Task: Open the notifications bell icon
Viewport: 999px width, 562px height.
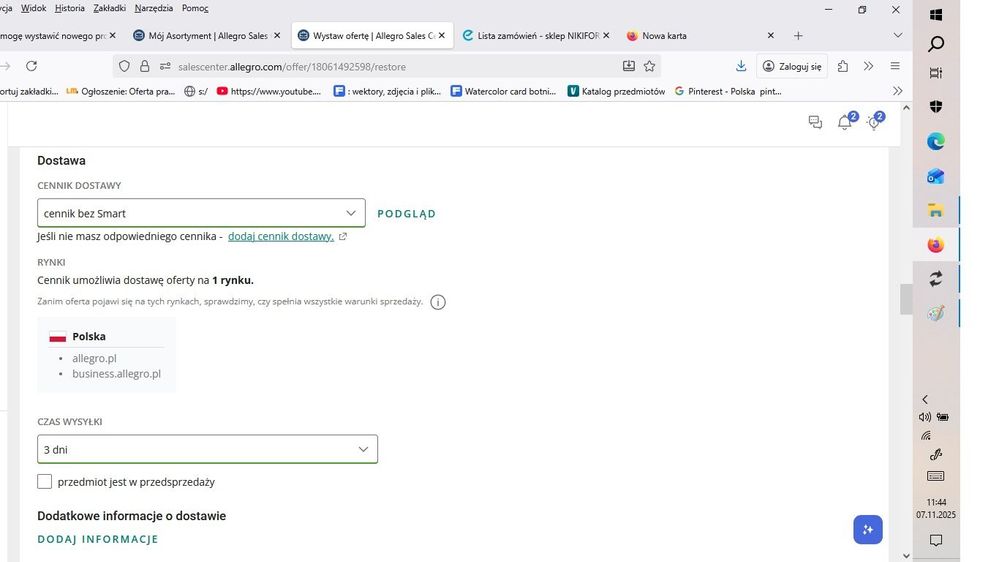Action: 845,122
